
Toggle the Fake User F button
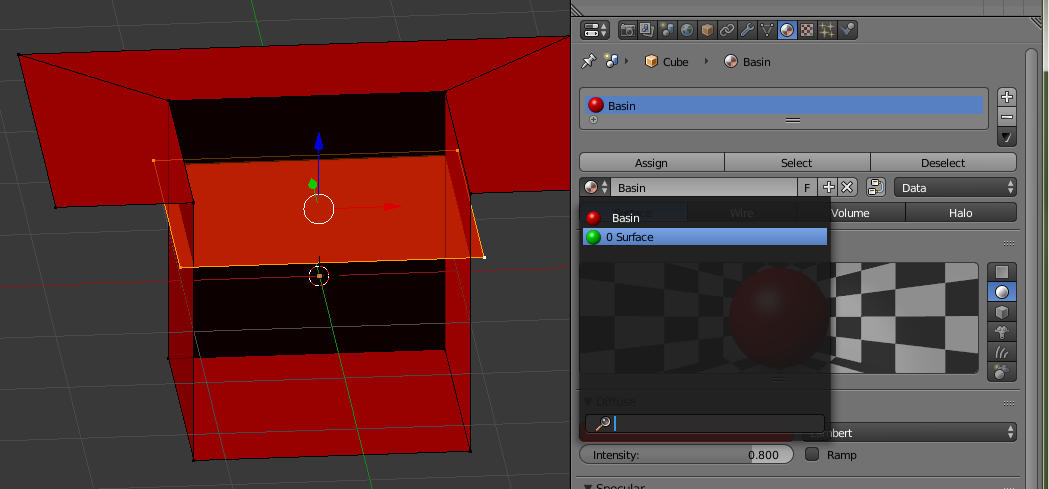coord(806,187)
